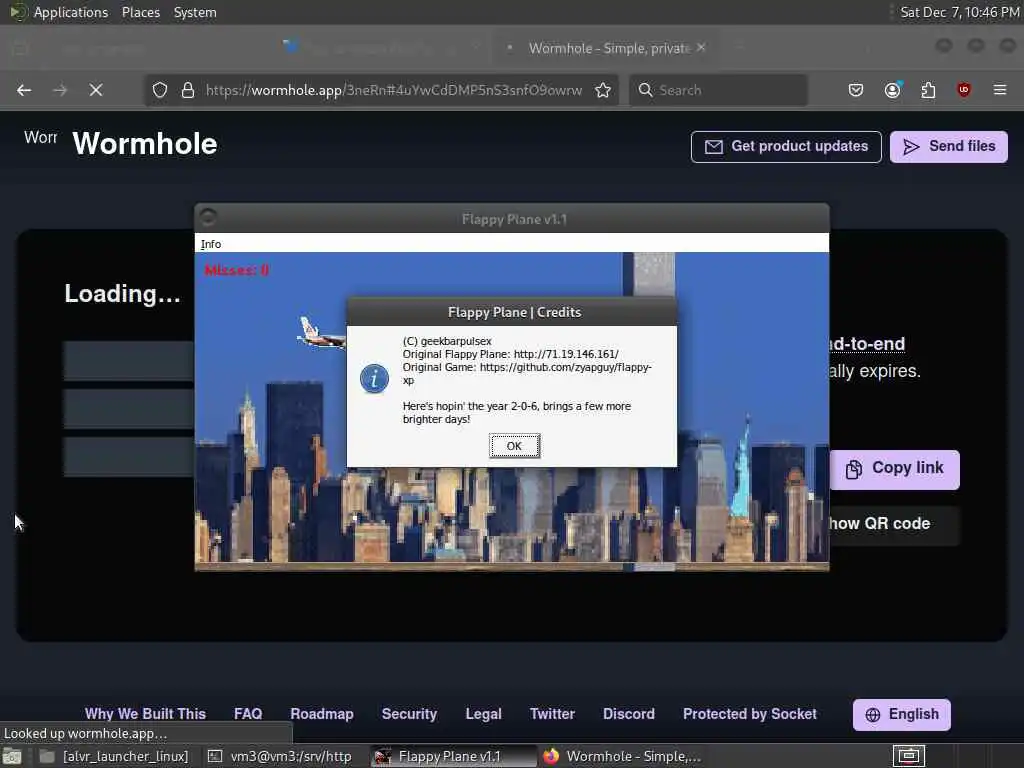Open the Roadmap footer link
1024x768 pixels.
point(322,714)
